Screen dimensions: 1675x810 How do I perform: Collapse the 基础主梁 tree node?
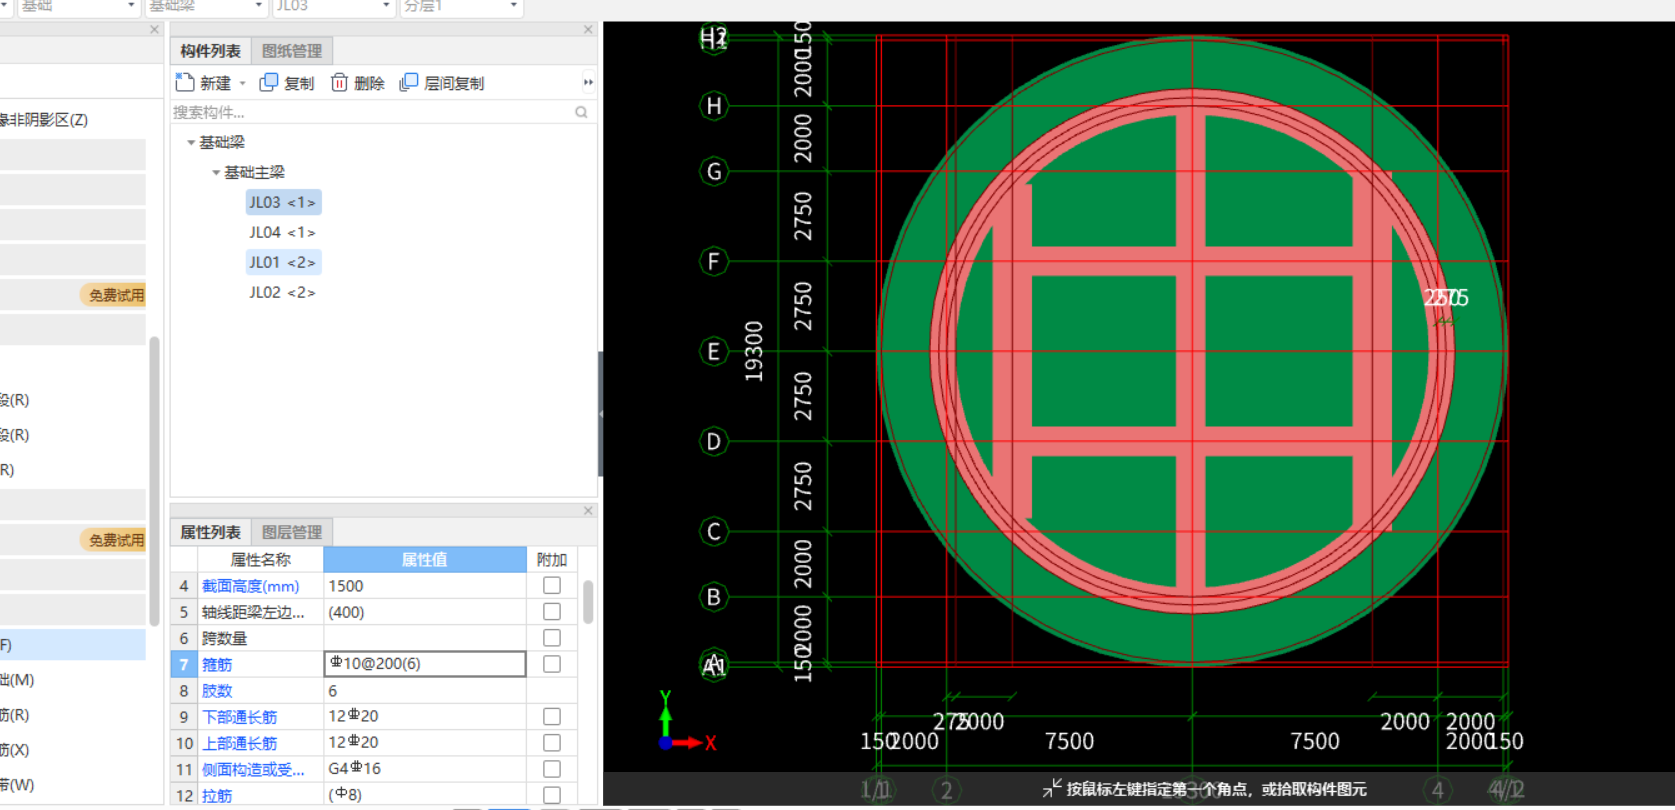coord(216,172)
